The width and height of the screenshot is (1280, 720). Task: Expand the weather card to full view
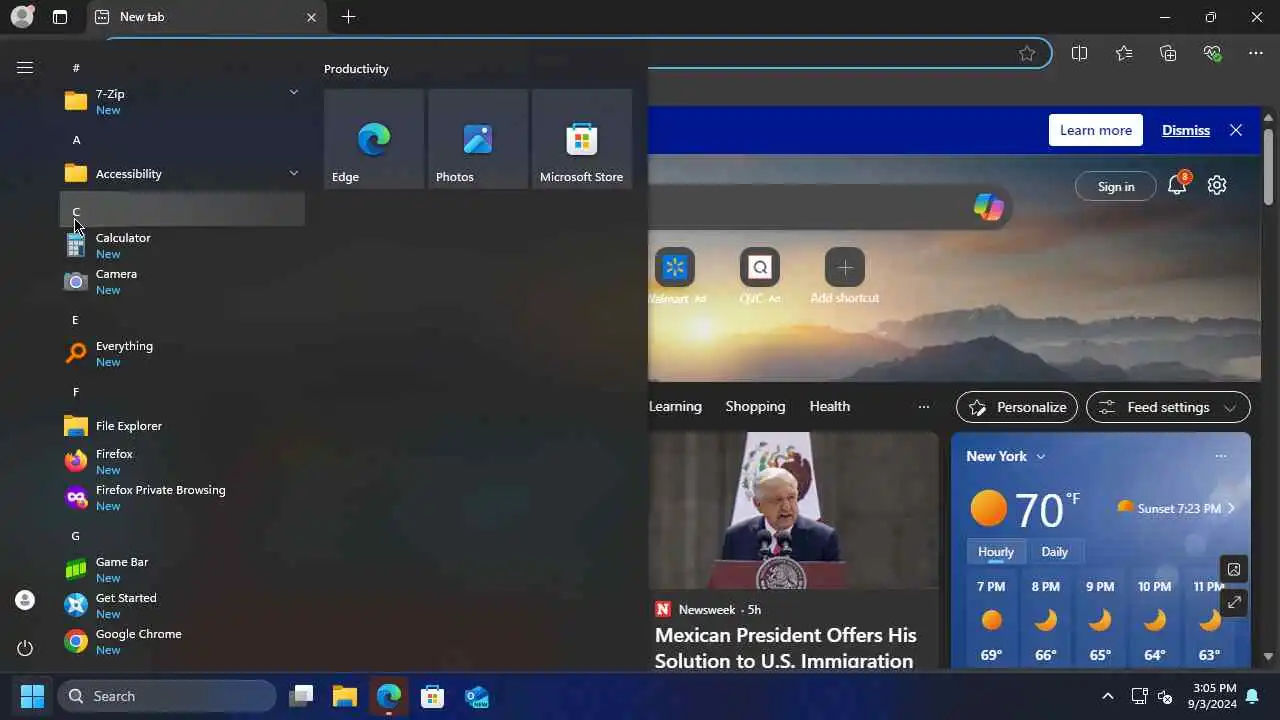pyautogui.click(x=1234, y=602)
